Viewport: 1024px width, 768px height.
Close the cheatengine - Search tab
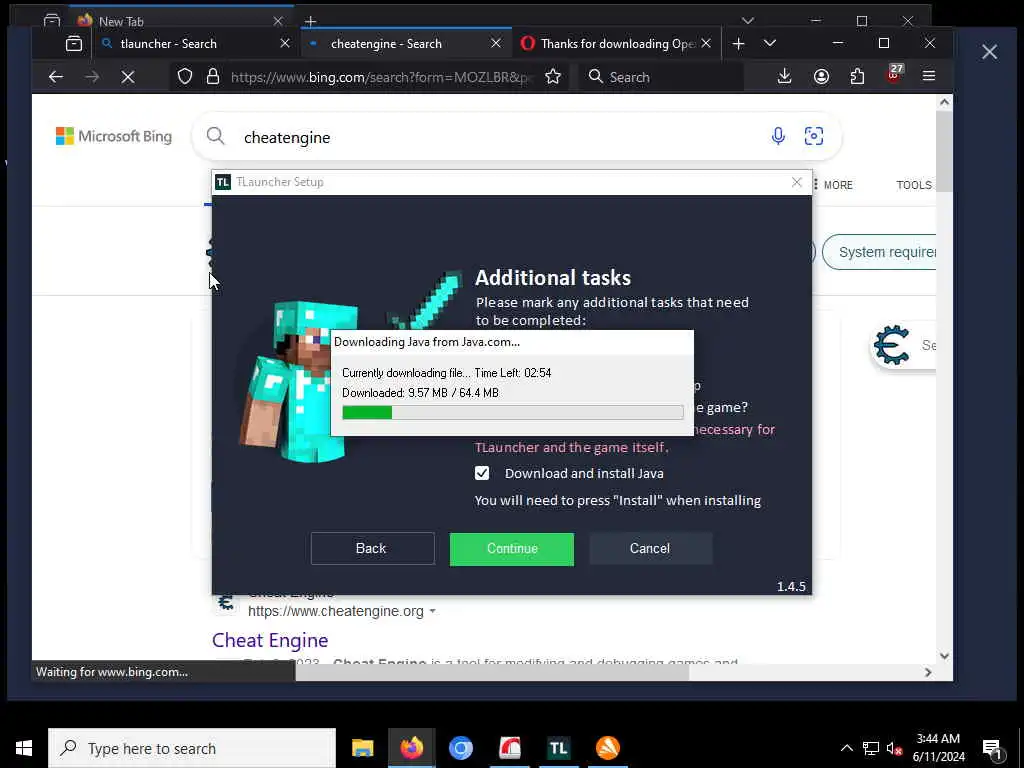pyautogui.click(x=496, y=43)
